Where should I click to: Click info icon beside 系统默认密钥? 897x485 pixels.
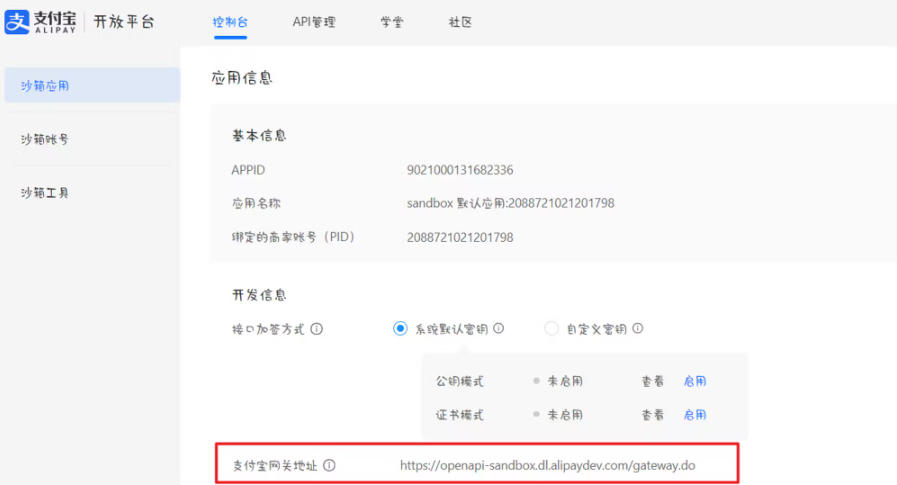[498, 328]
